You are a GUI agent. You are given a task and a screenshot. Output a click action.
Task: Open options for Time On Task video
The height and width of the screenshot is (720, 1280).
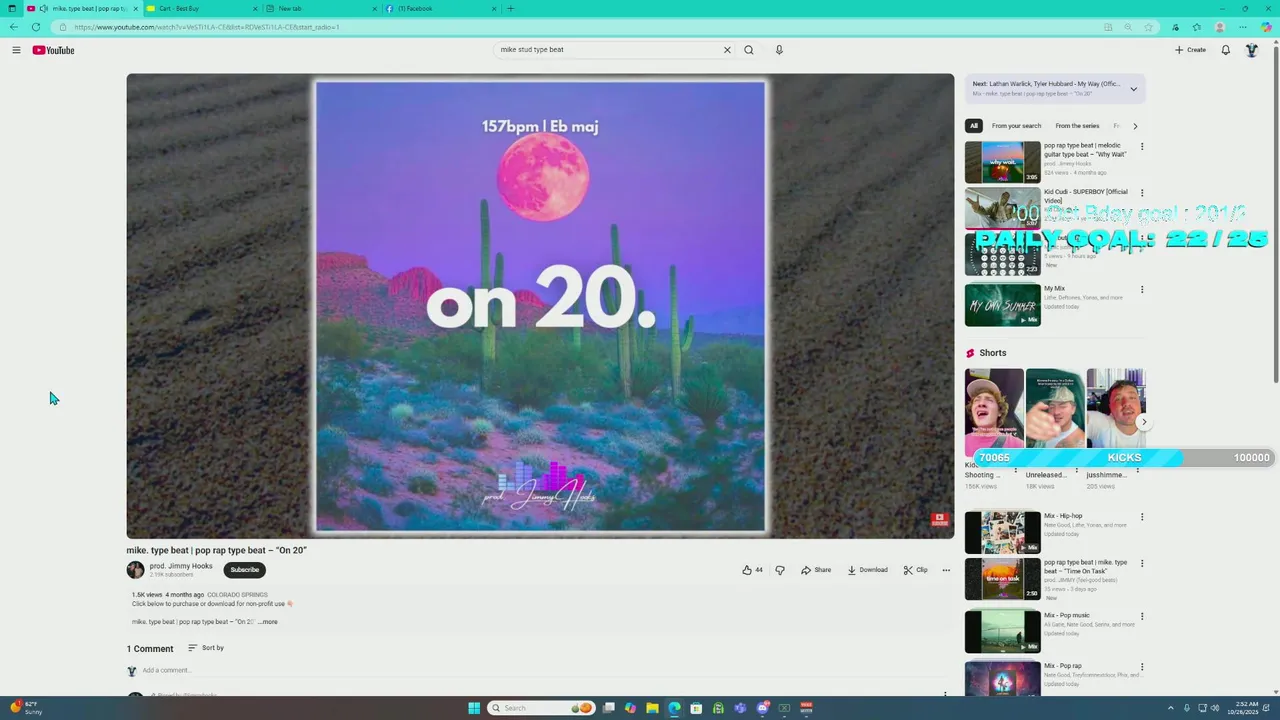1142,563
